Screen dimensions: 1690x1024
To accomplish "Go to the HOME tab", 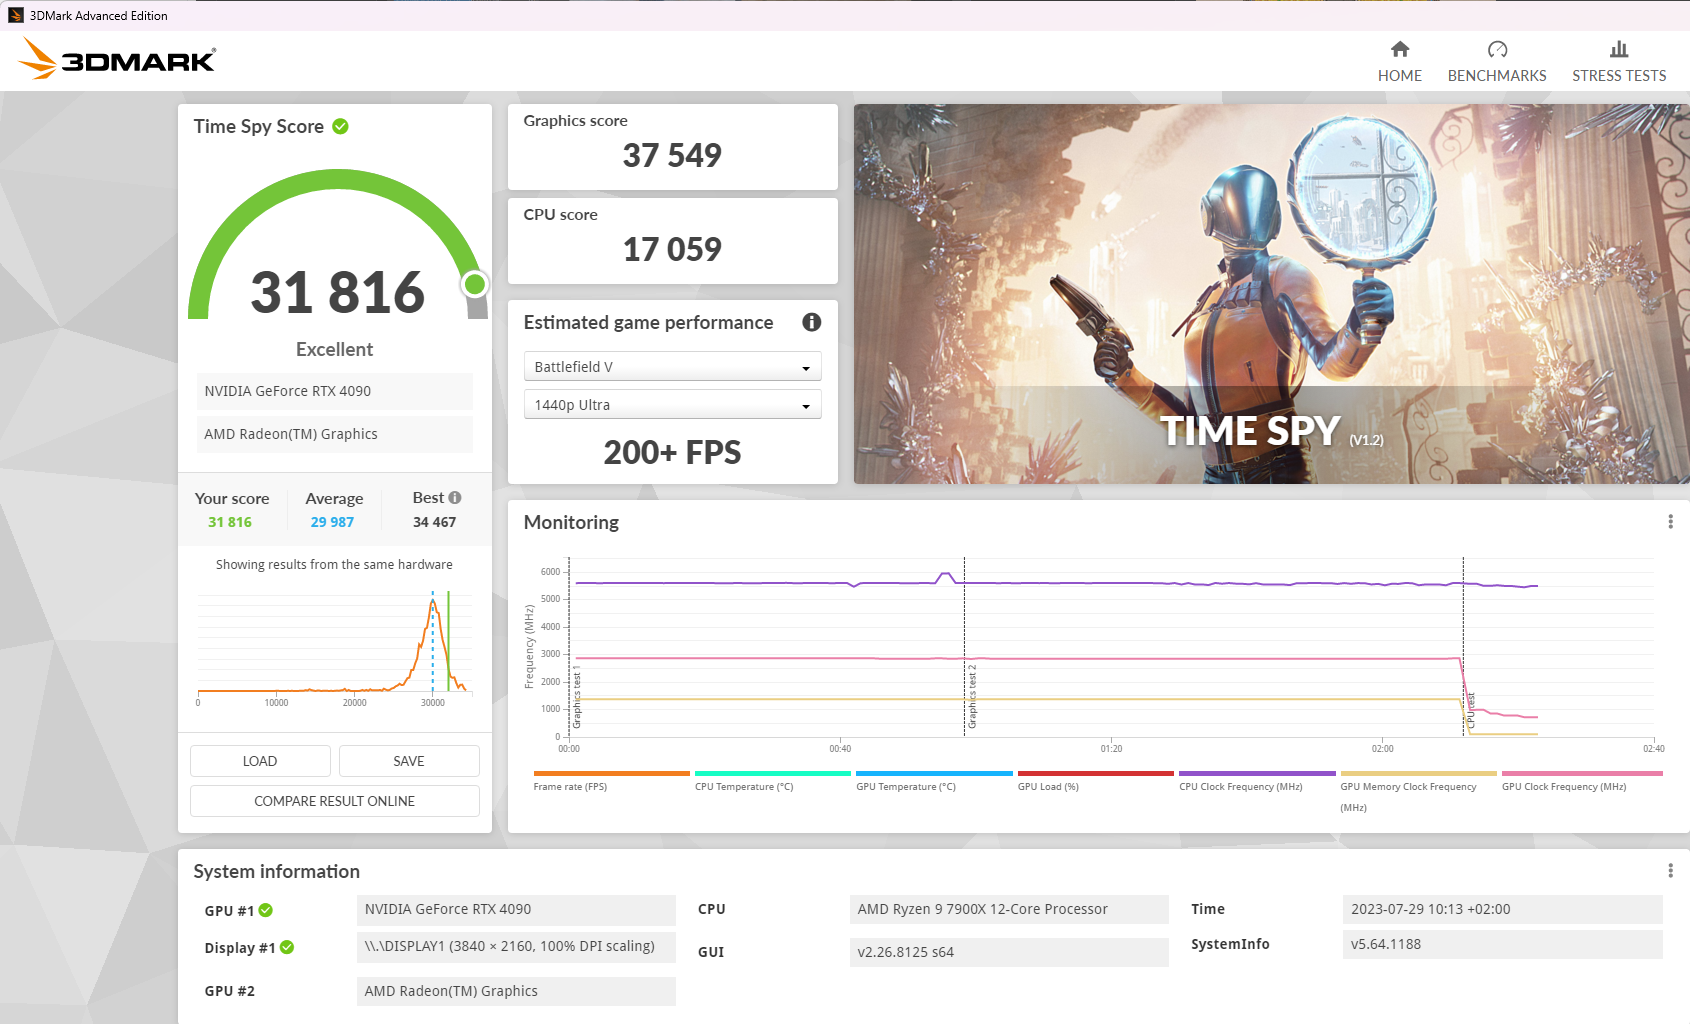I will [1400, 62].
